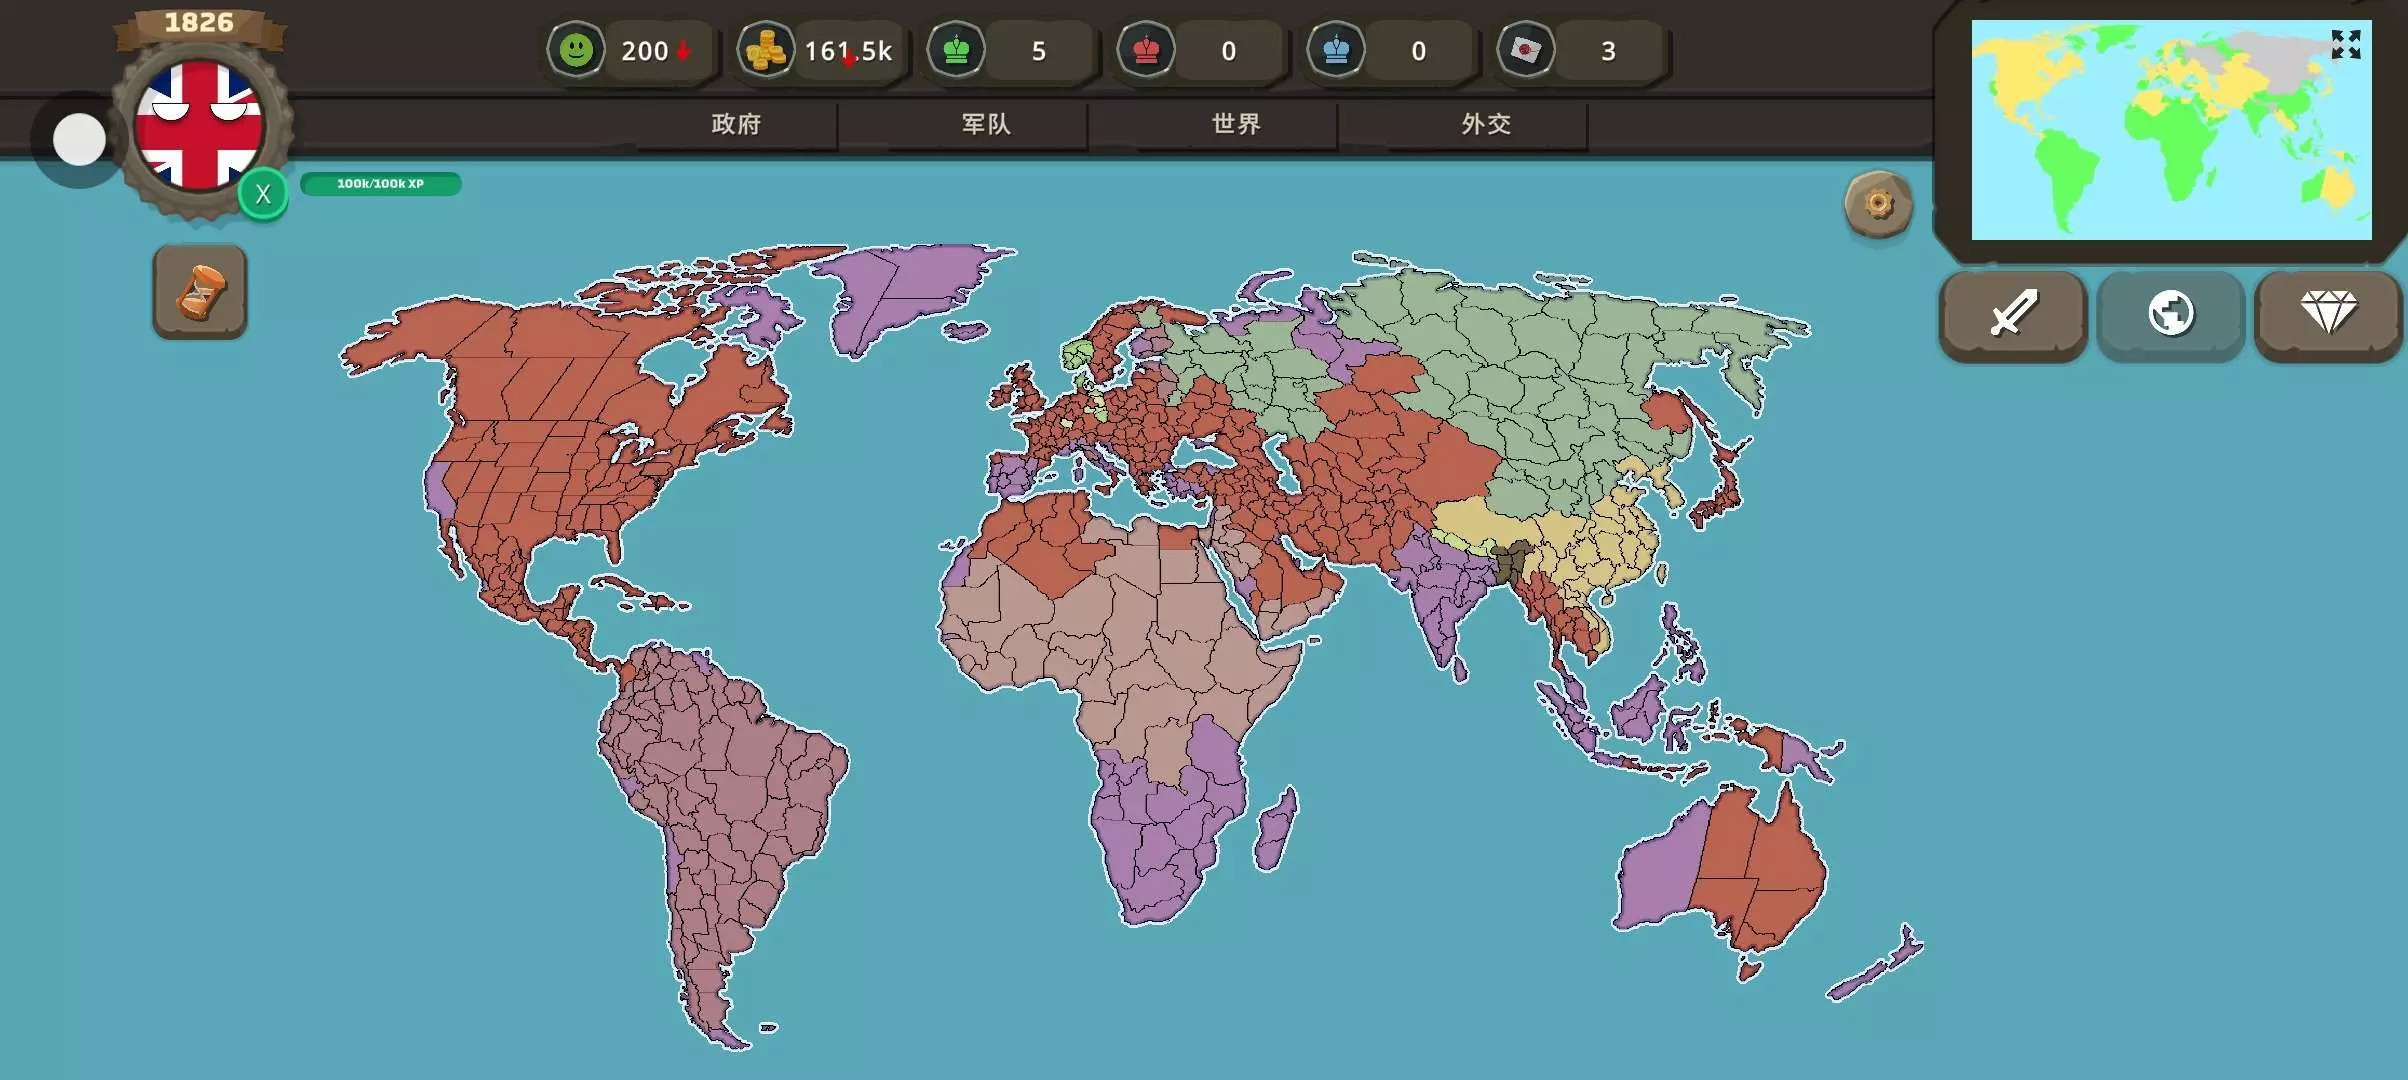Viewport: 2408px width, 1080px height.
Task: Open the 政府 government tab
Action: click(x=736, y=124)
